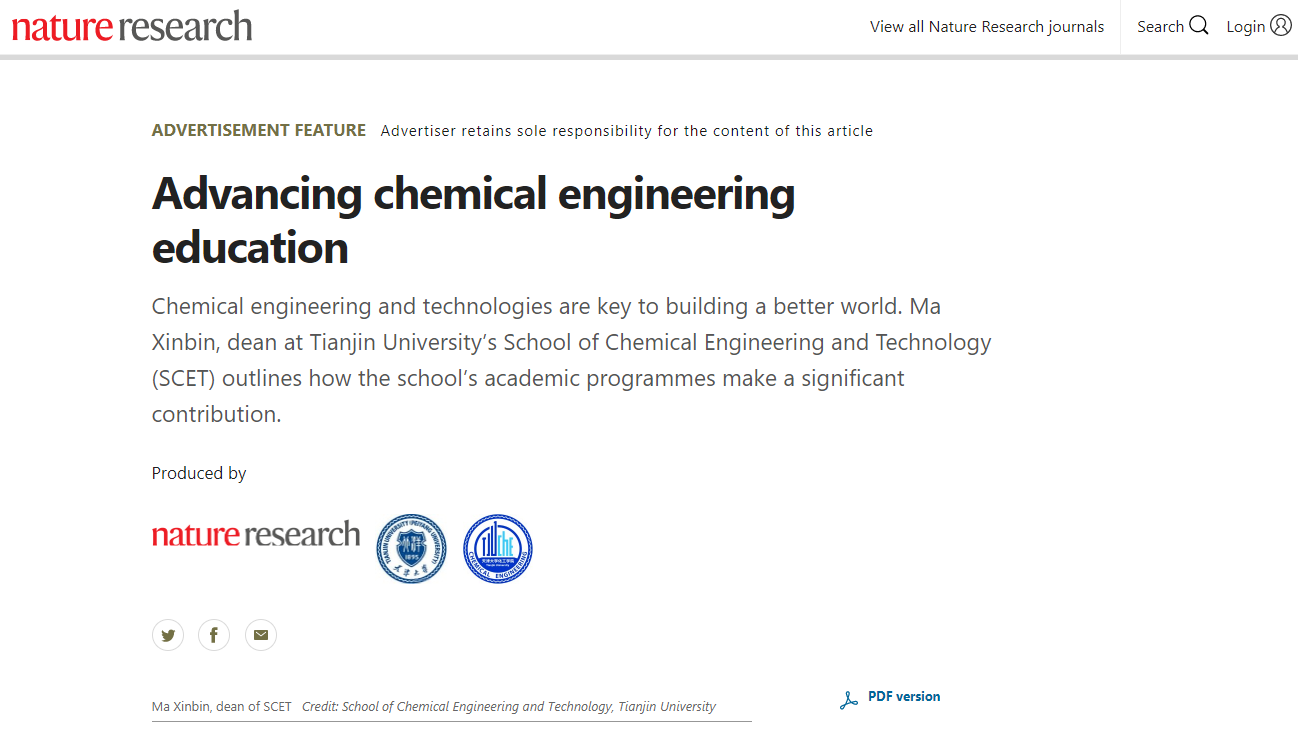The height and width of the screenshot is (737, 1298).
Task: Open Chemical Engineering school logo
Action: 498,549
